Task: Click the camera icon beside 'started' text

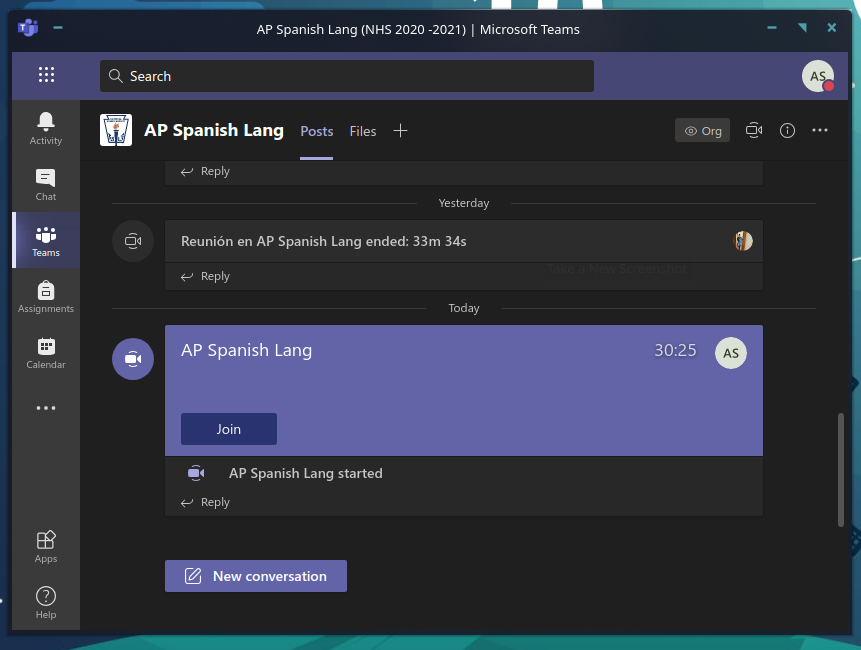Action: coord(196,473)
